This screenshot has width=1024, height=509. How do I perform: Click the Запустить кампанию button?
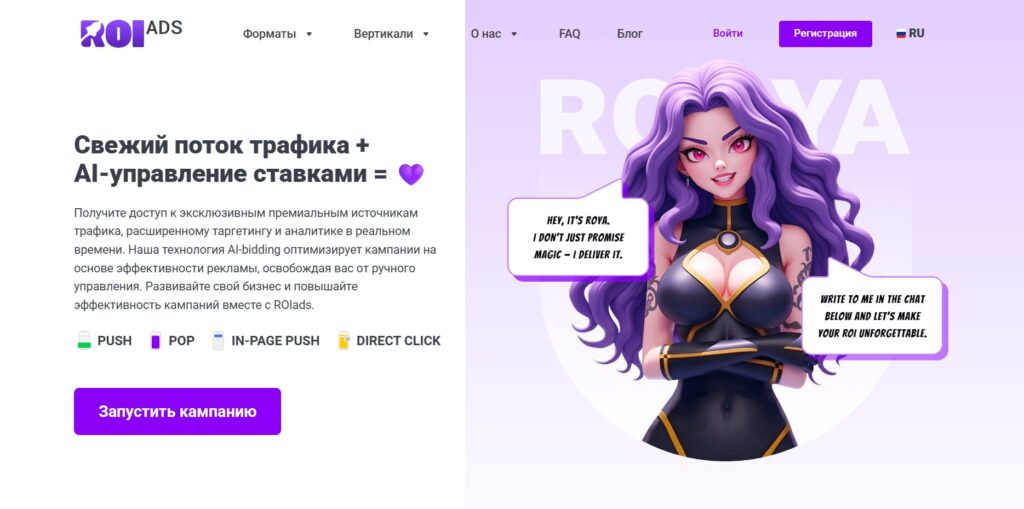pos(177,412)
